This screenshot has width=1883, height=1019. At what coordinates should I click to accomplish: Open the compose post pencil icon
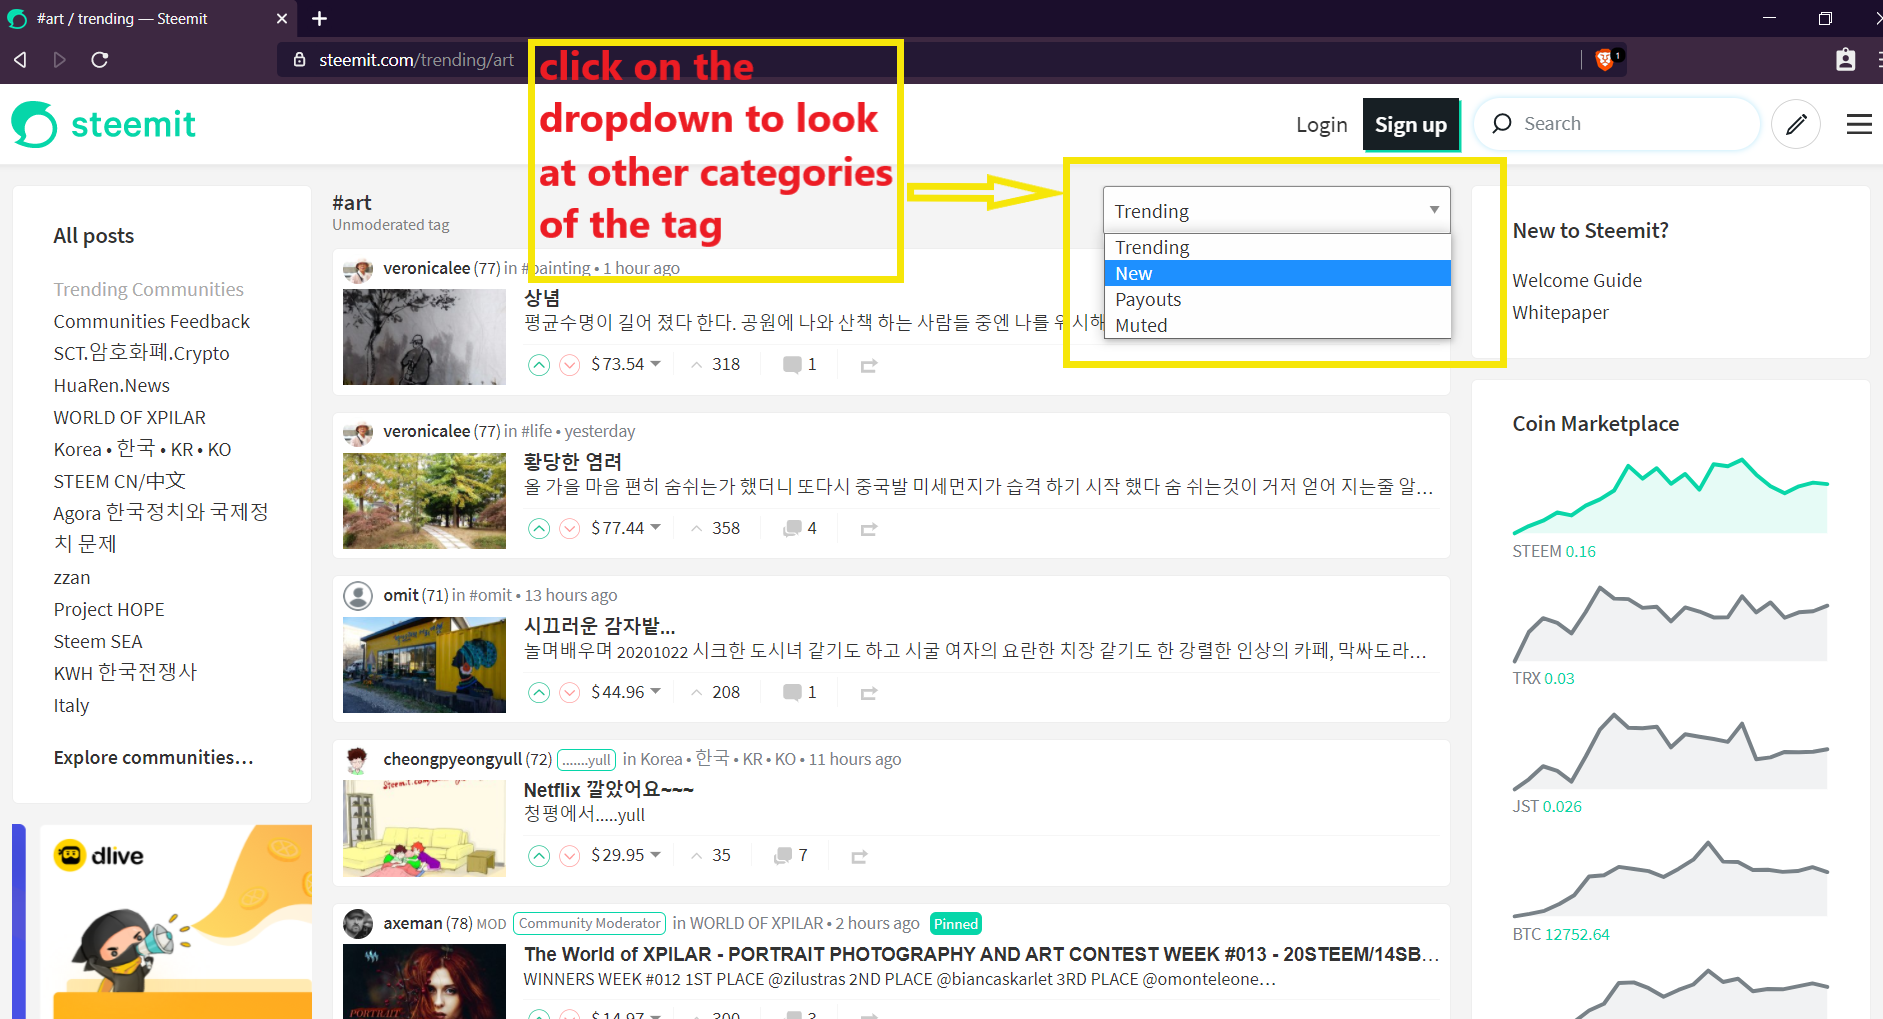(1796, 124)
